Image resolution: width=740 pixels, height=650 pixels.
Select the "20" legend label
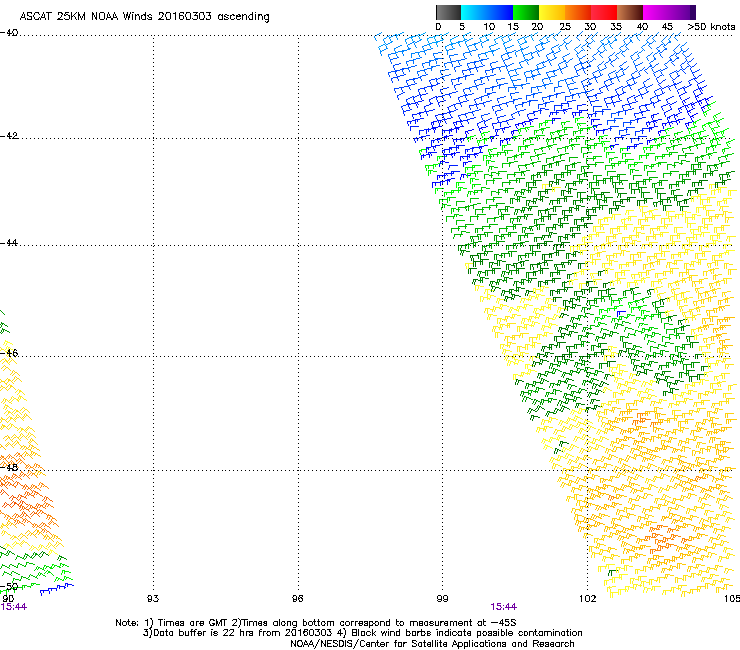click(537, 27)
